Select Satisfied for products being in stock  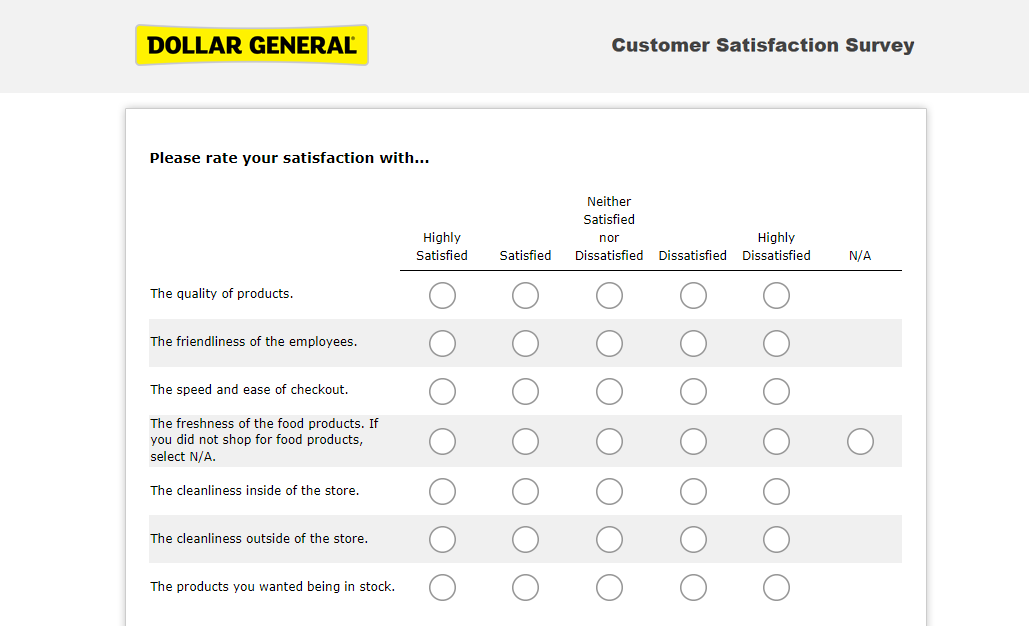coord(525,587)
